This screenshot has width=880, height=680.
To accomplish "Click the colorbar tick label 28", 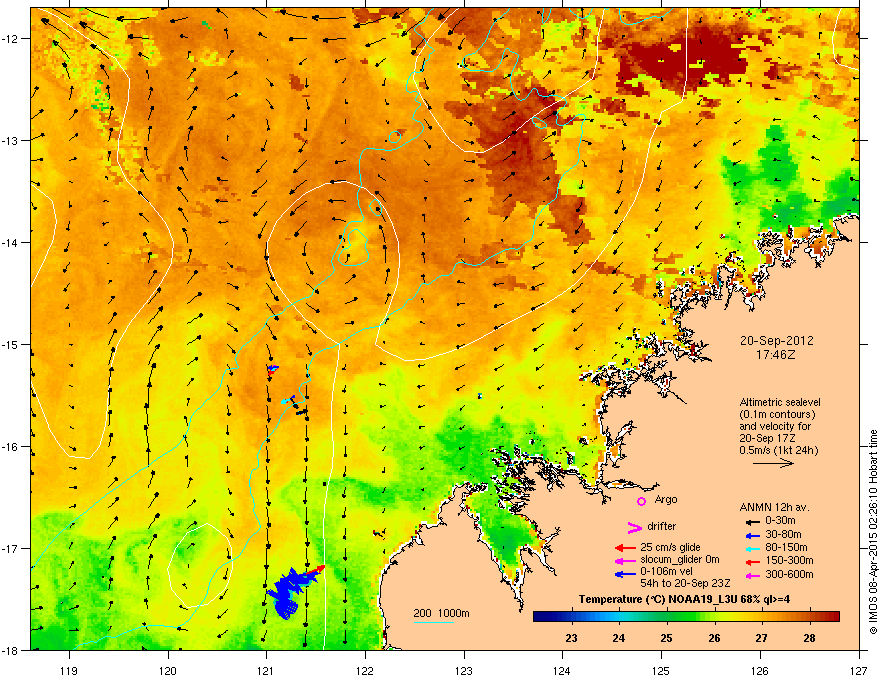I will [809, 638].
